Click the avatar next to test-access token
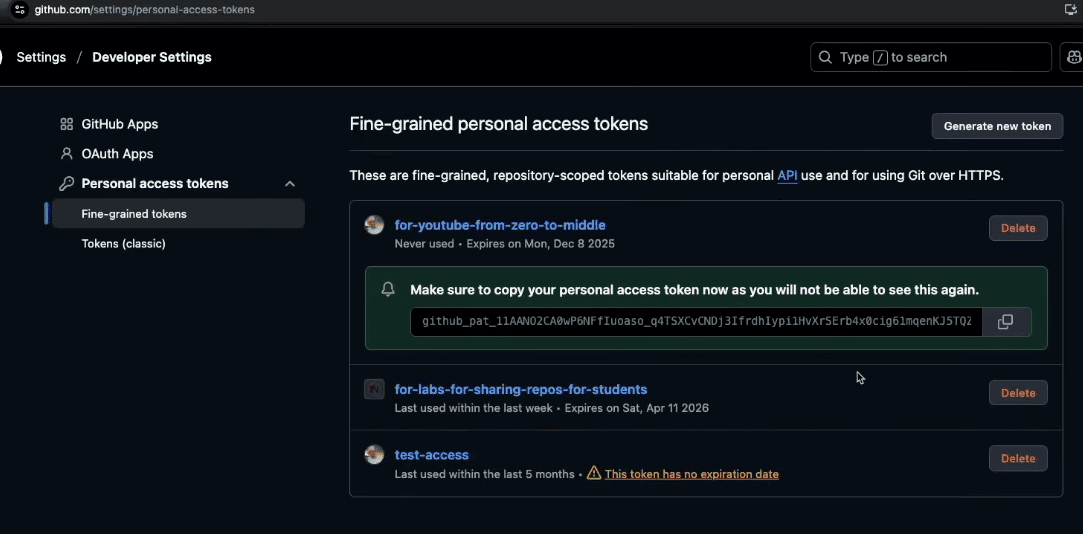 coord(374,455)
